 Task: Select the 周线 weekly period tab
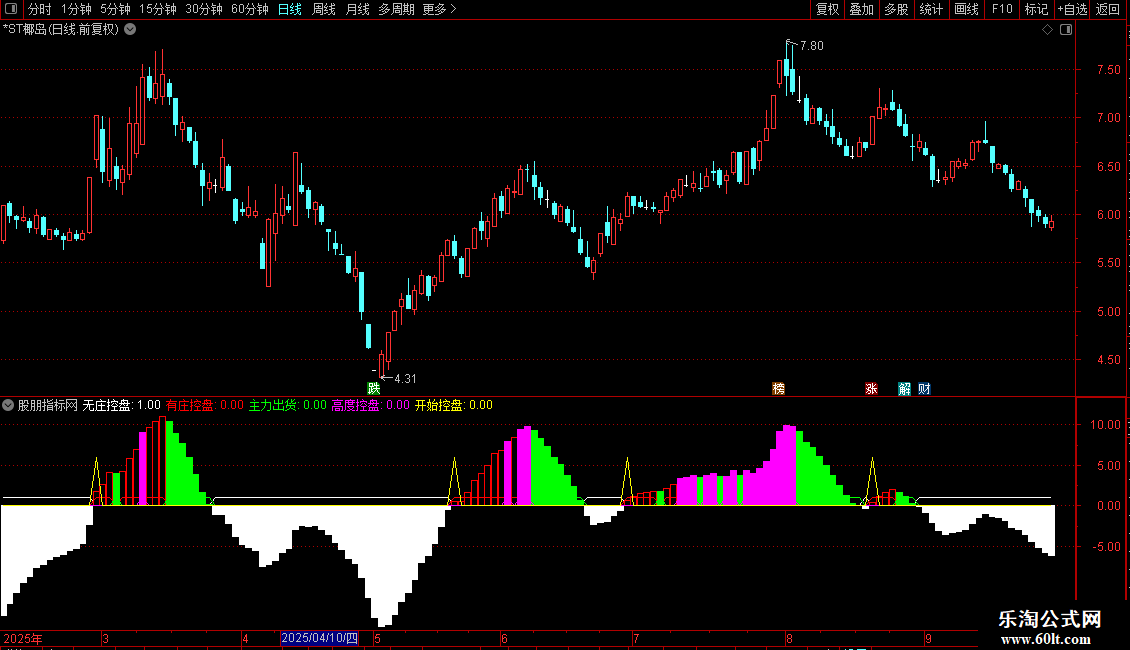click(324, 9)
